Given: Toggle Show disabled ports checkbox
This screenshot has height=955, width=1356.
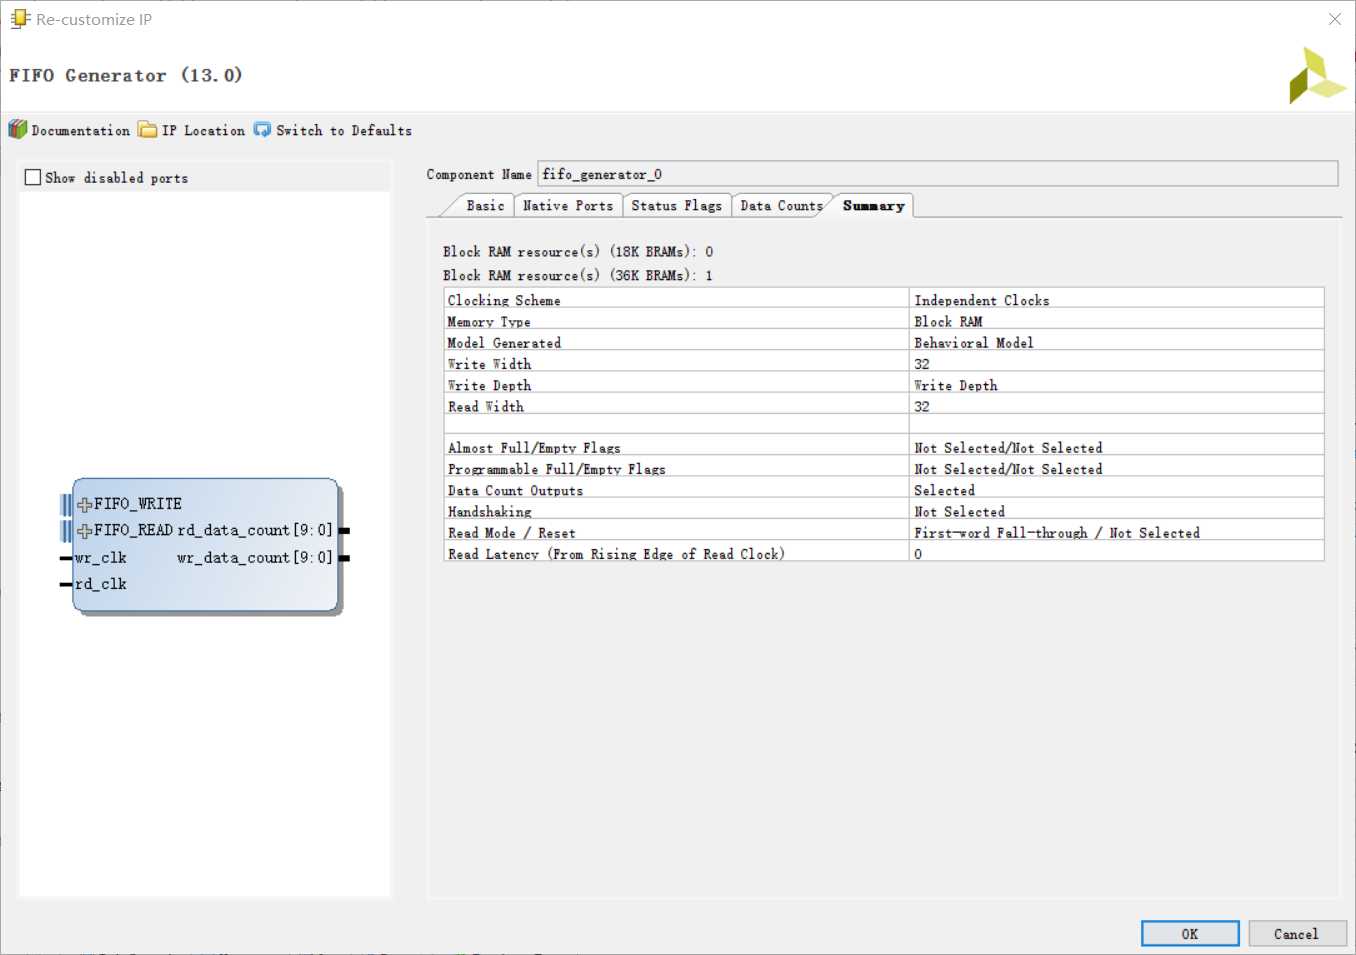Looking at the screenshot, I should tap(33, 178).
